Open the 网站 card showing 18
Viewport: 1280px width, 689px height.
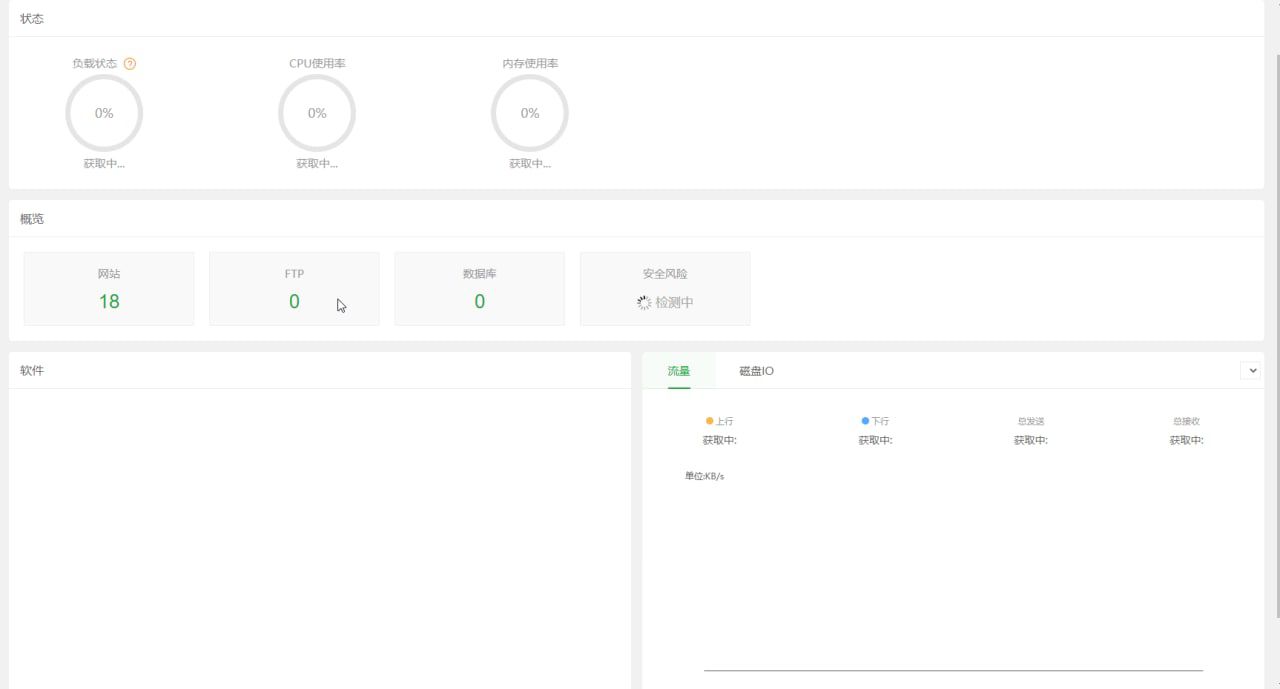[109, 289]
